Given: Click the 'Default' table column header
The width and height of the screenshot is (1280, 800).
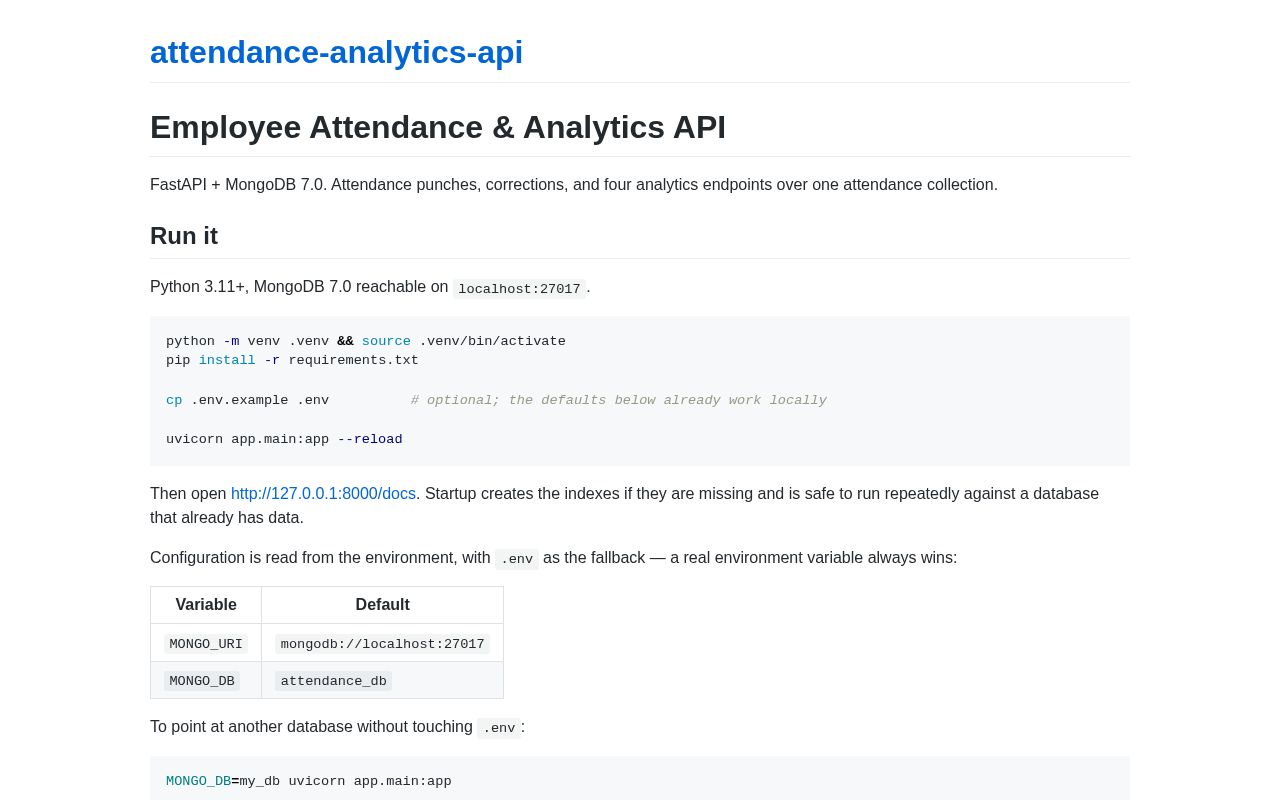Looking at the screenshot, I should click(383, 605).
